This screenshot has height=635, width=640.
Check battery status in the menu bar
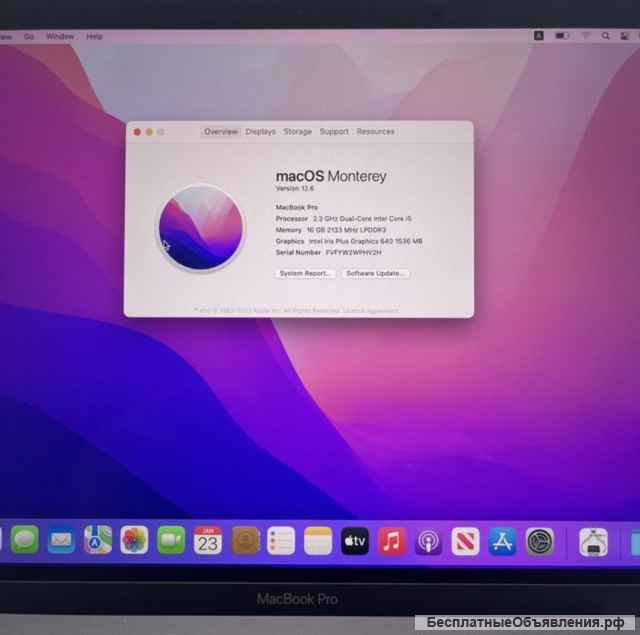pyautogui.click(x=562, y=36)
